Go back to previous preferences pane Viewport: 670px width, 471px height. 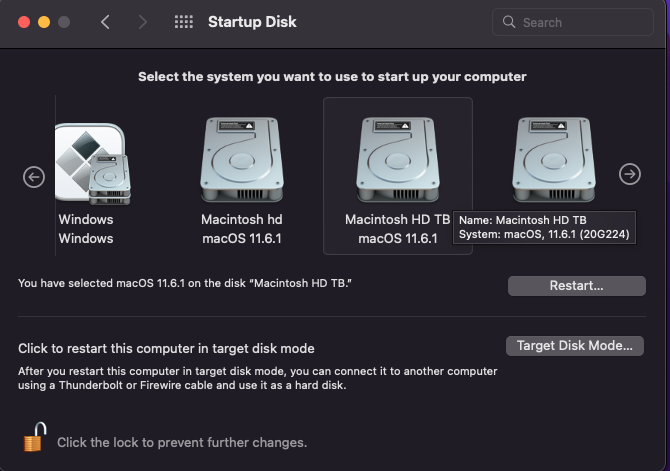(x=106, y=22)
